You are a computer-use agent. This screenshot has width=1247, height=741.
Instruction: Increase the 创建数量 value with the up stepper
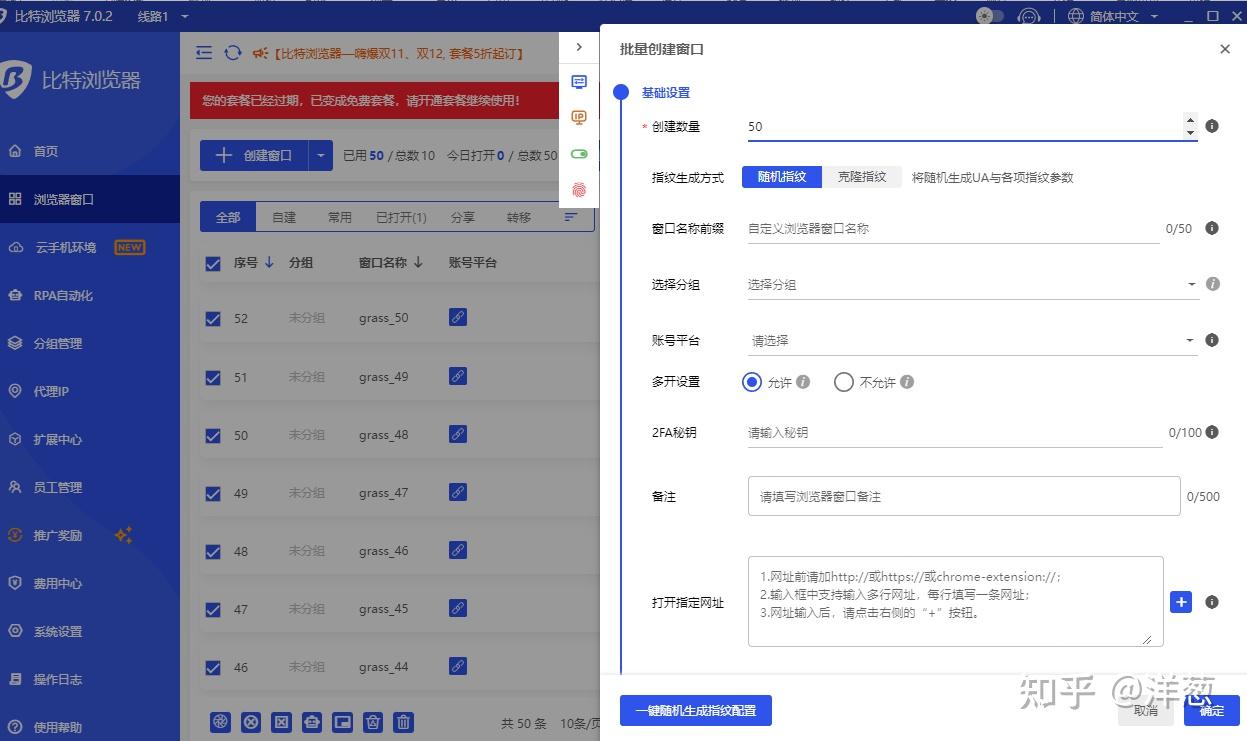click(1190, 120)
